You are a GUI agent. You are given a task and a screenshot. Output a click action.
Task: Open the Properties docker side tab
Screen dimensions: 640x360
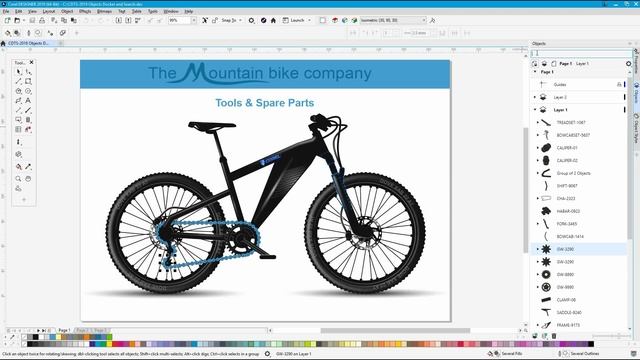(636, 61)
